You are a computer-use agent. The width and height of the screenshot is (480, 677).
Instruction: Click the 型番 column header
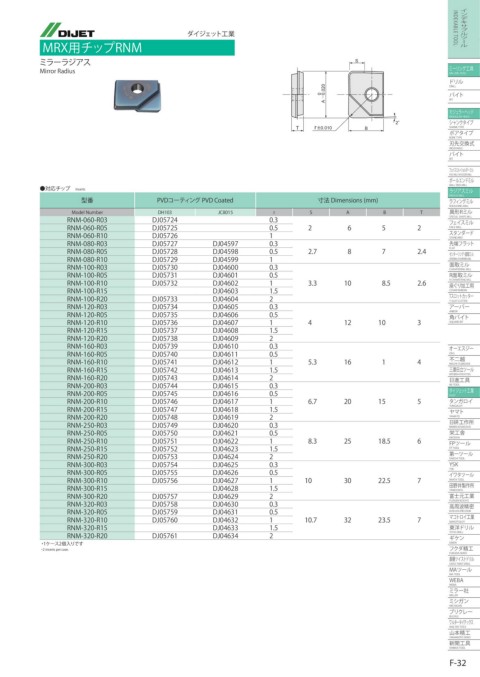click(x=87, y=200)
